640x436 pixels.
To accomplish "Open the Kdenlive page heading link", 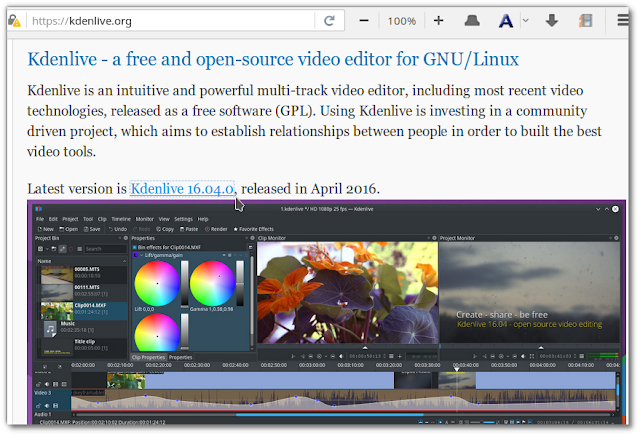I will tap(273, 59).
